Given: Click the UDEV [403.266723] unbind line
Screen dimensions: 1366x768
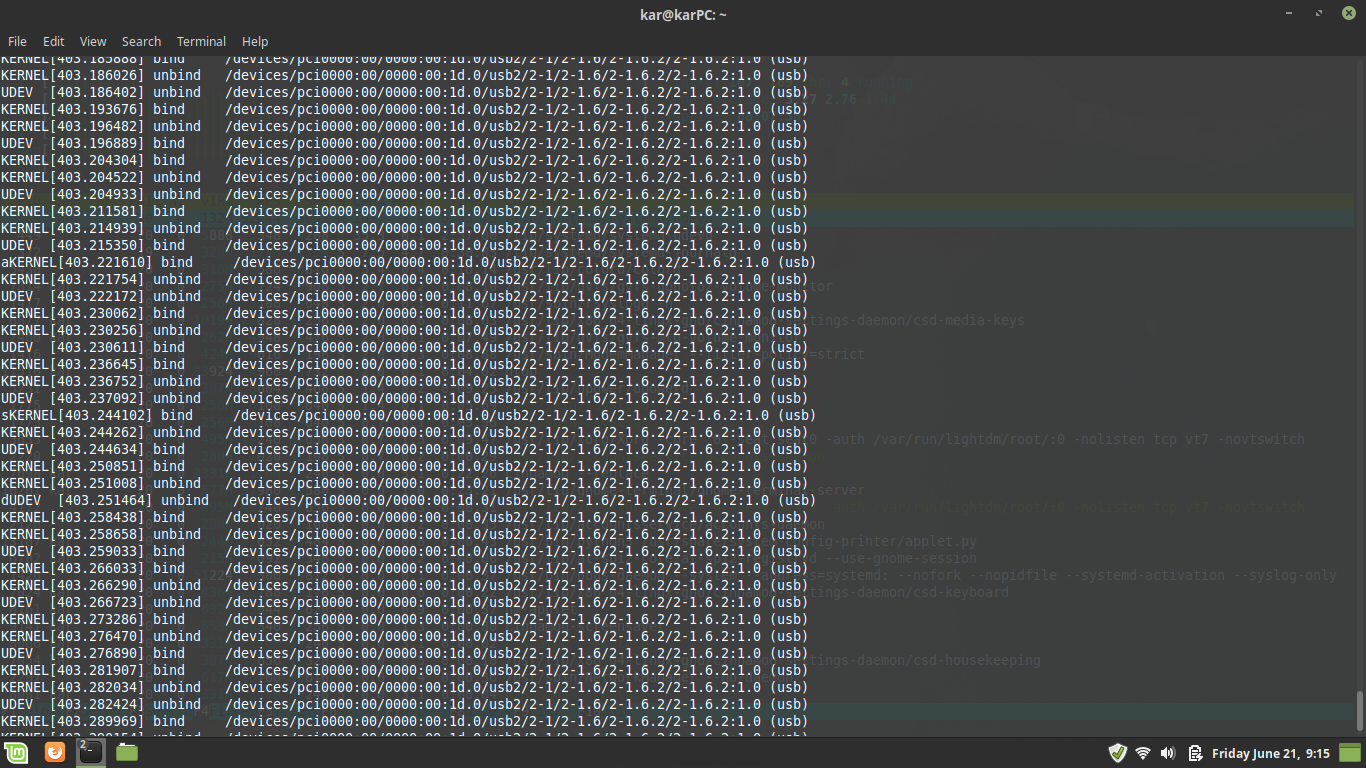Looking at the screenshot, I should click(404, 602).
